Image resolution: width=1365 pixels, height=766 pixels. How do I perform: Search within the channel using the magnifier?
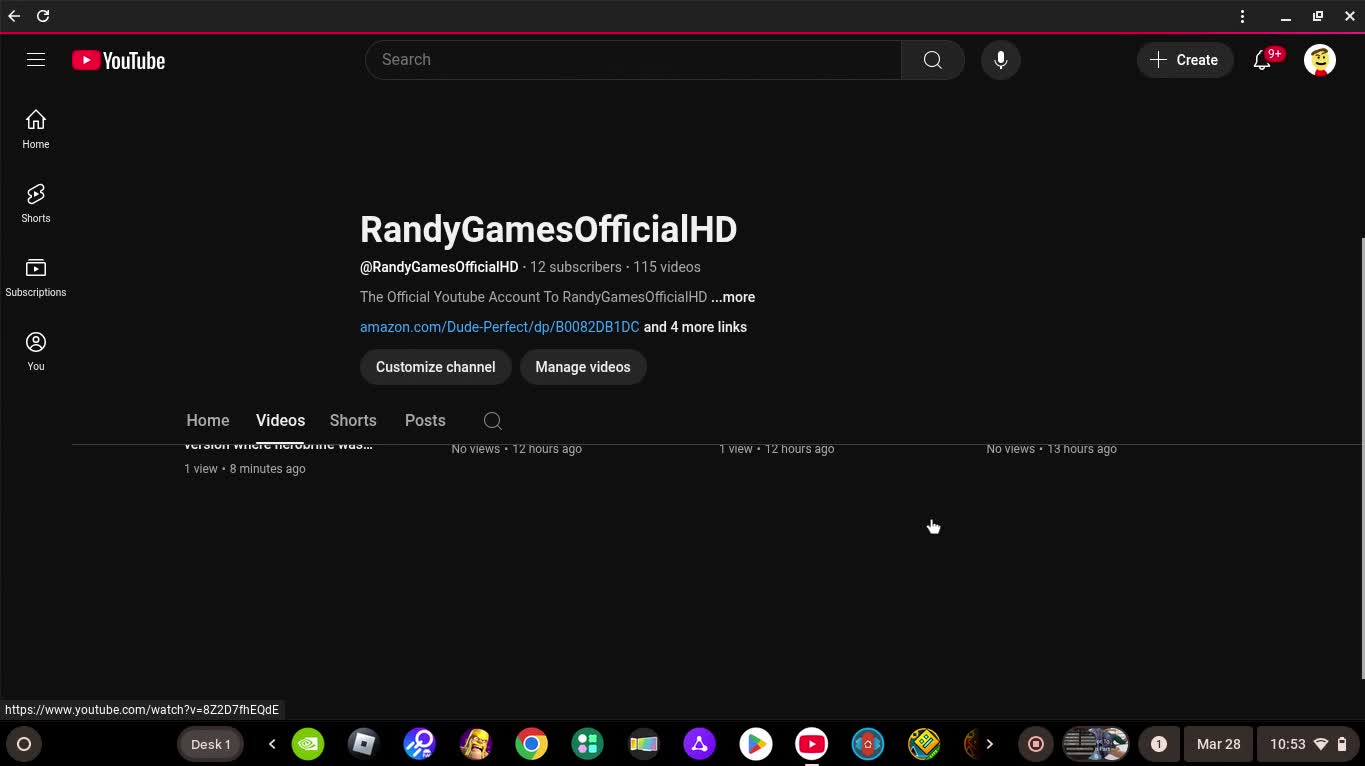[x=492, y=421]
